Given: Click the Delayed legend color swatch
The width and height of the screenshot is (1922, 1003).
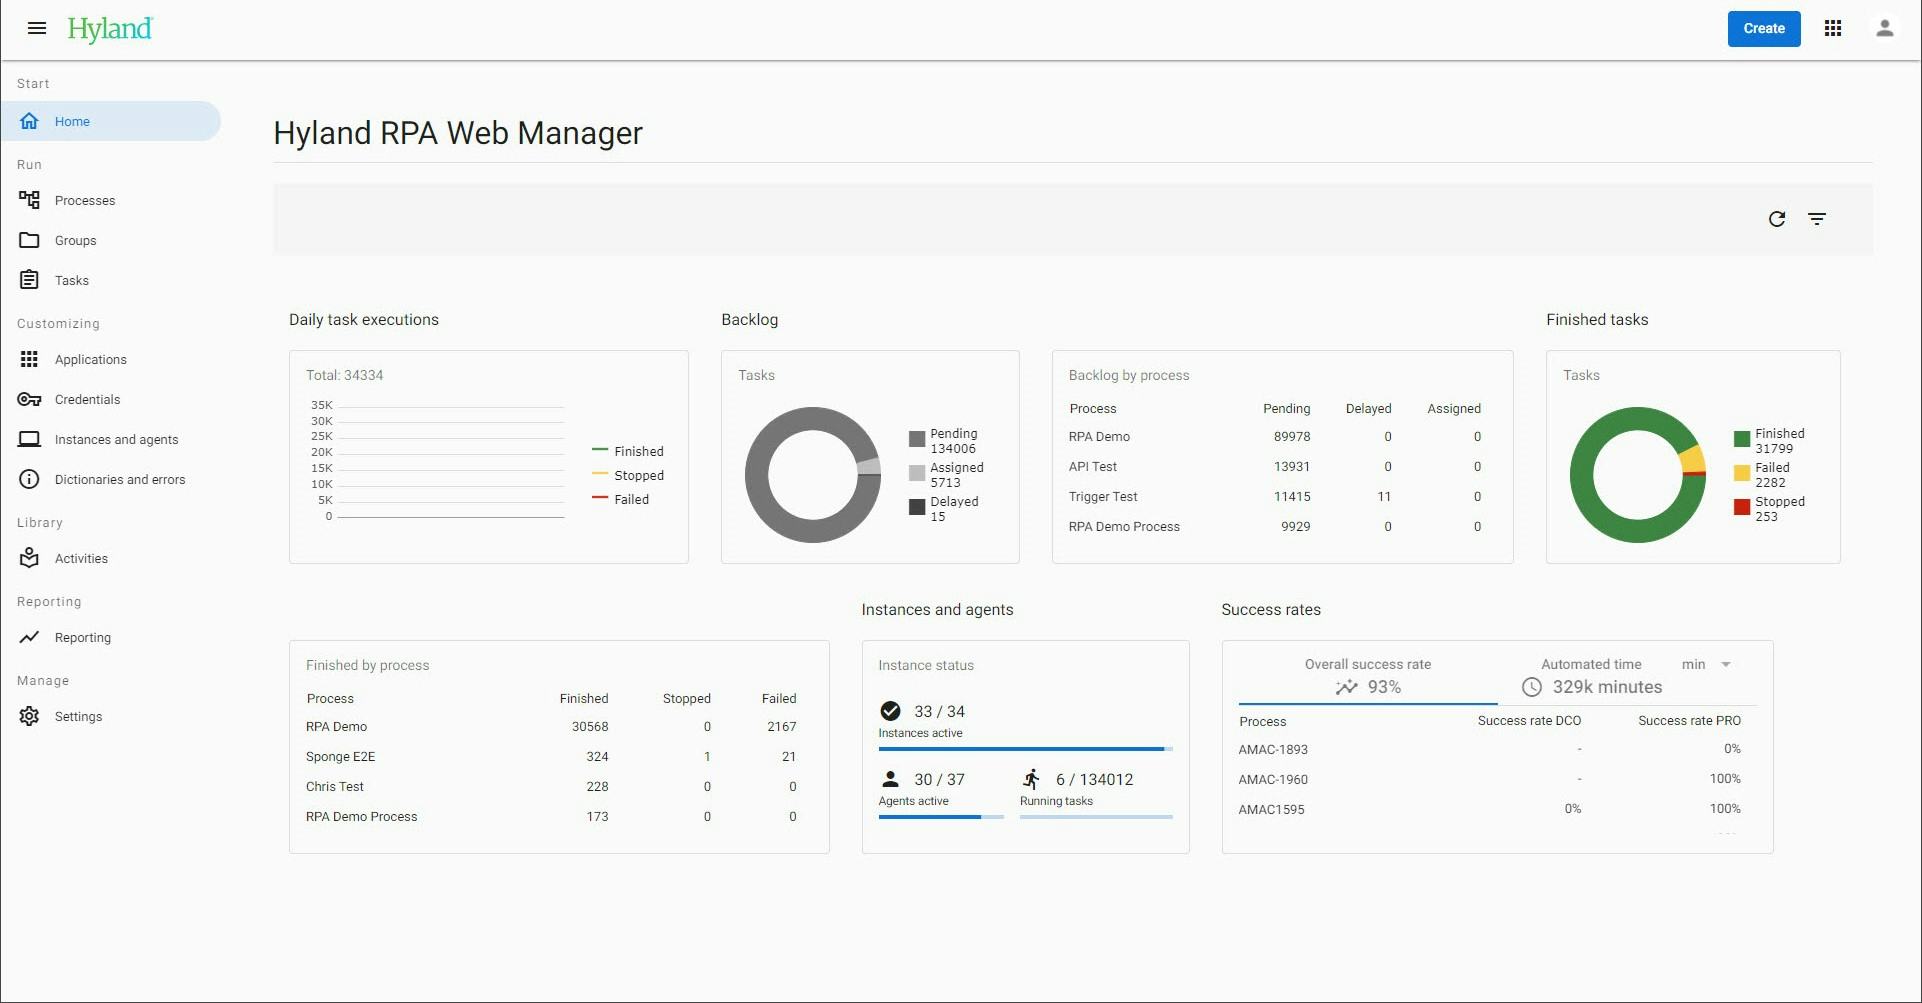Looking at the screenshot, I should point(917,507).
